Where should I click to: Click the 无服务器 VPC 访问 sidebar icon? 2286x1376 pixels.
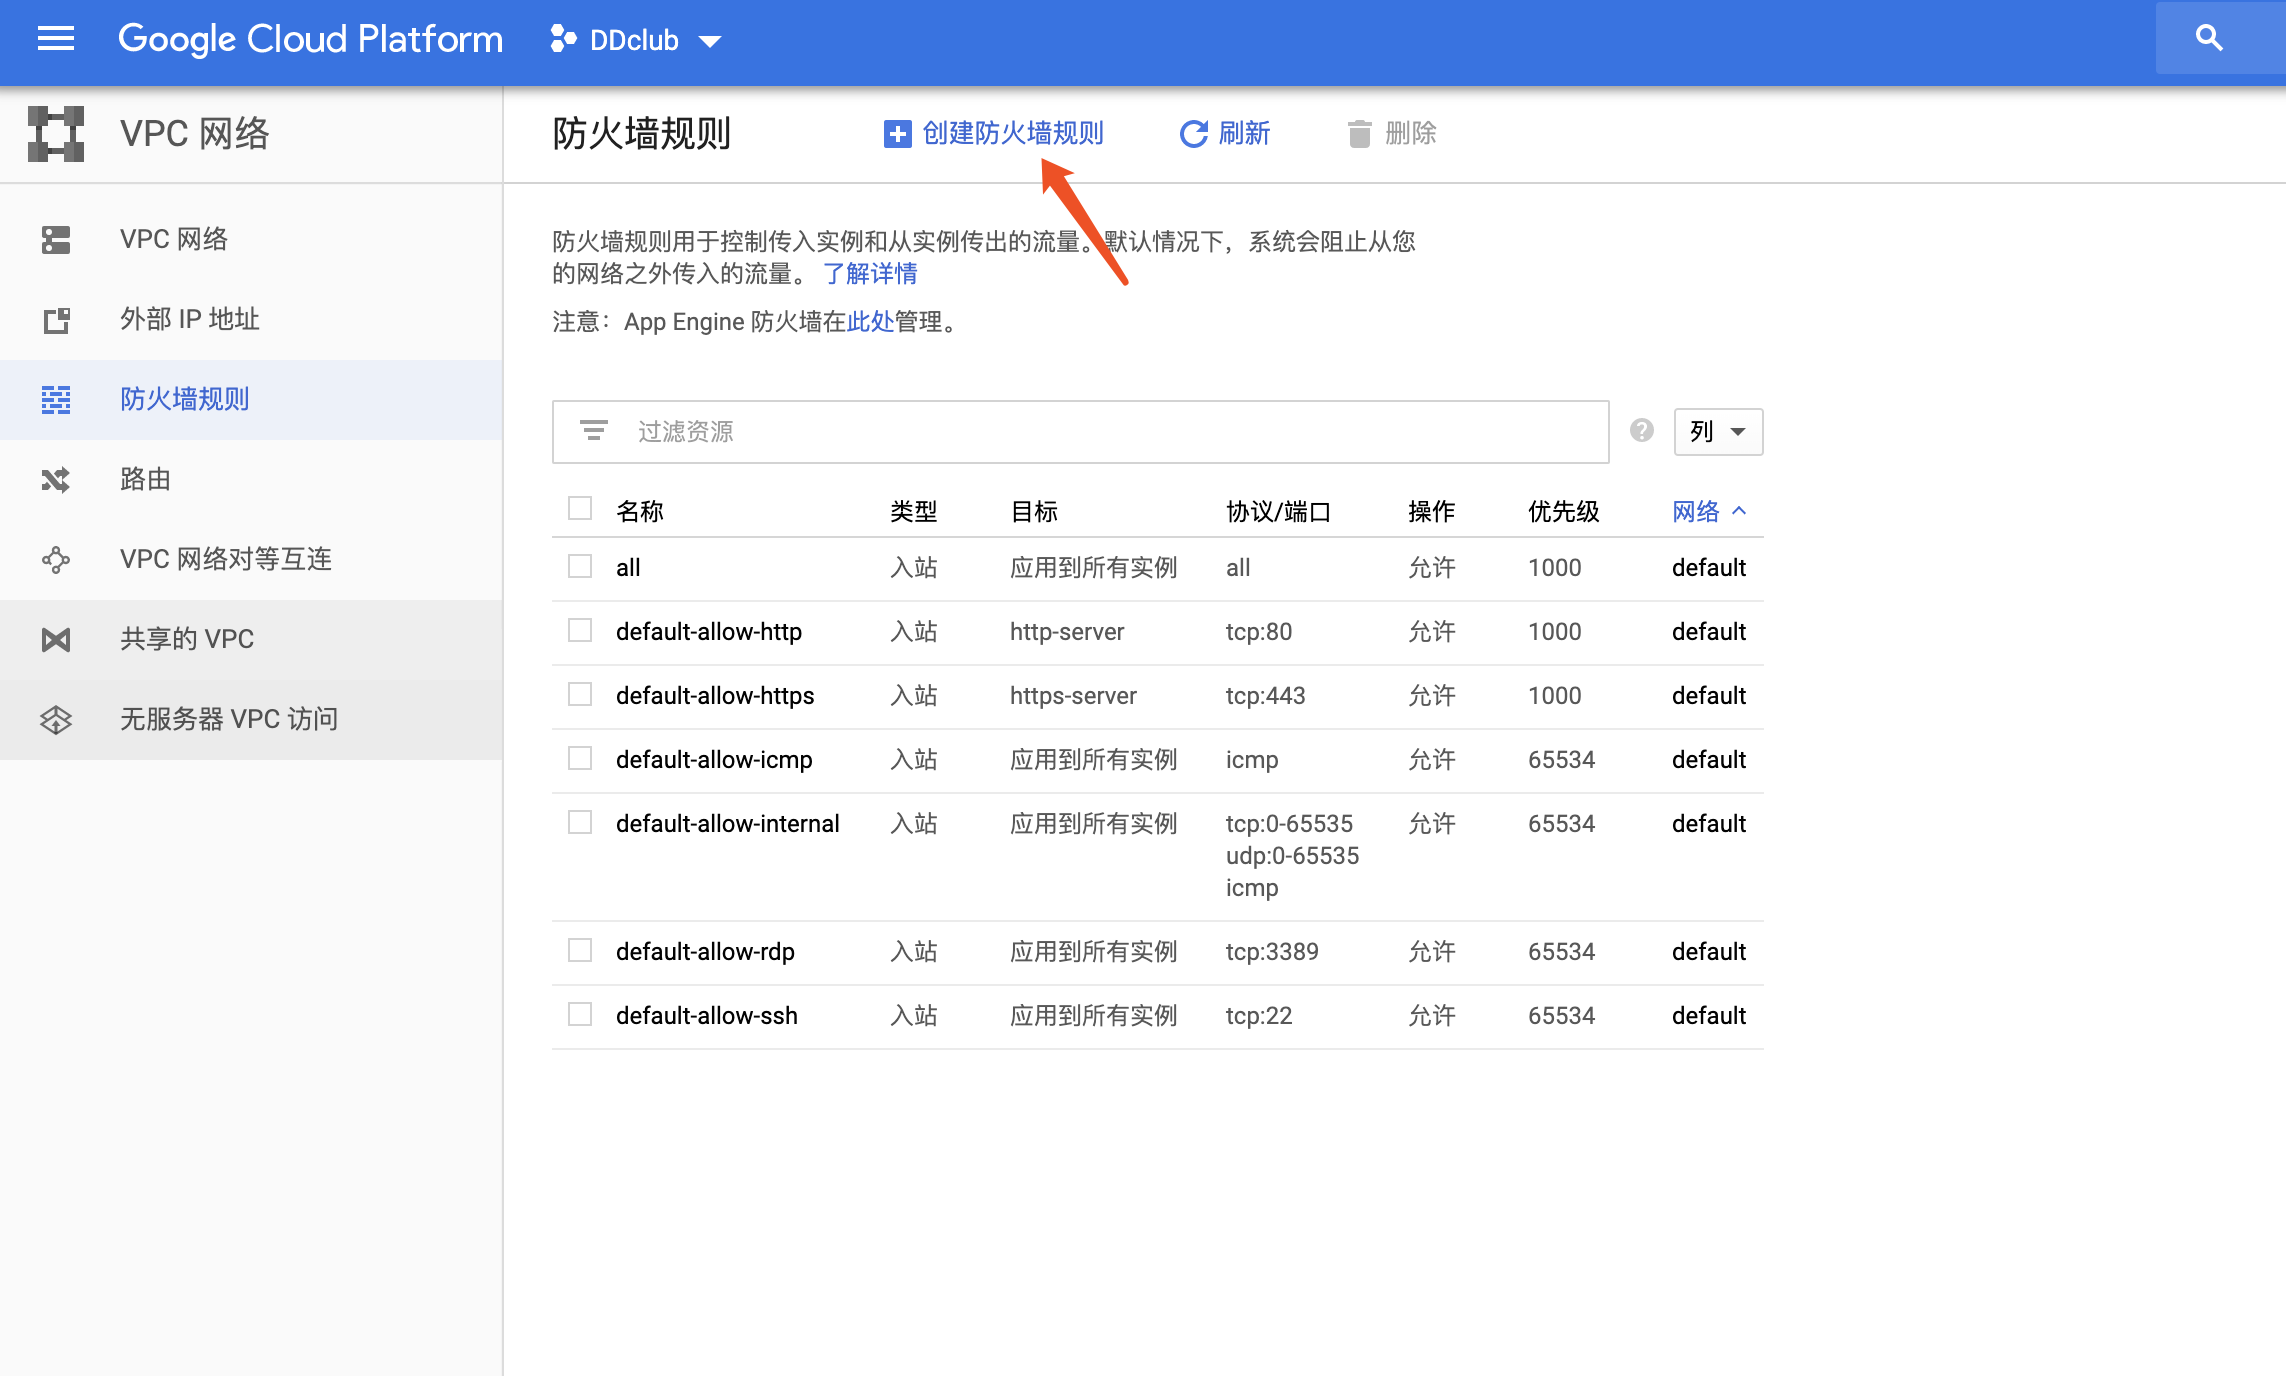[x=56, y=720]
